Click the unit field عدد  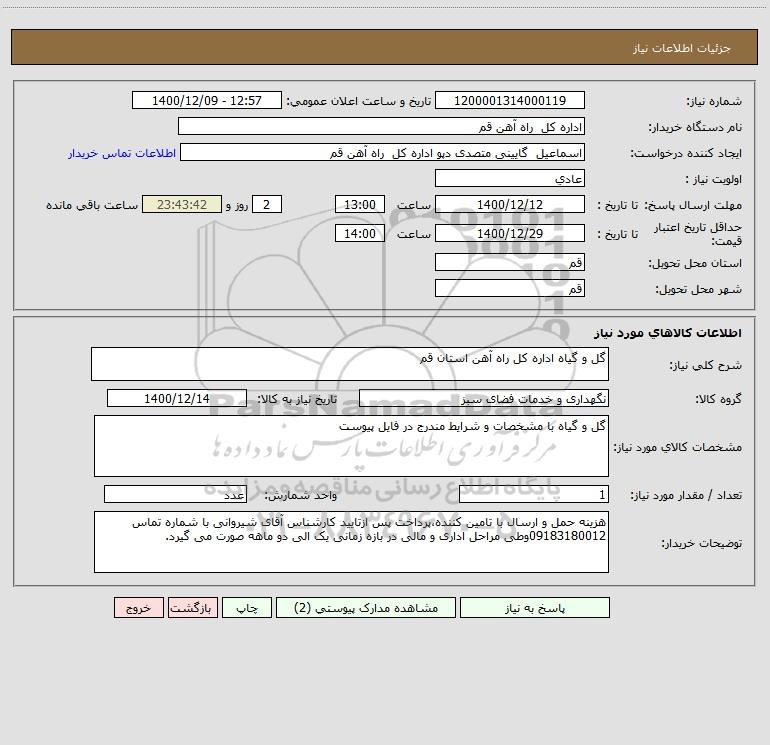pos(175,495)
